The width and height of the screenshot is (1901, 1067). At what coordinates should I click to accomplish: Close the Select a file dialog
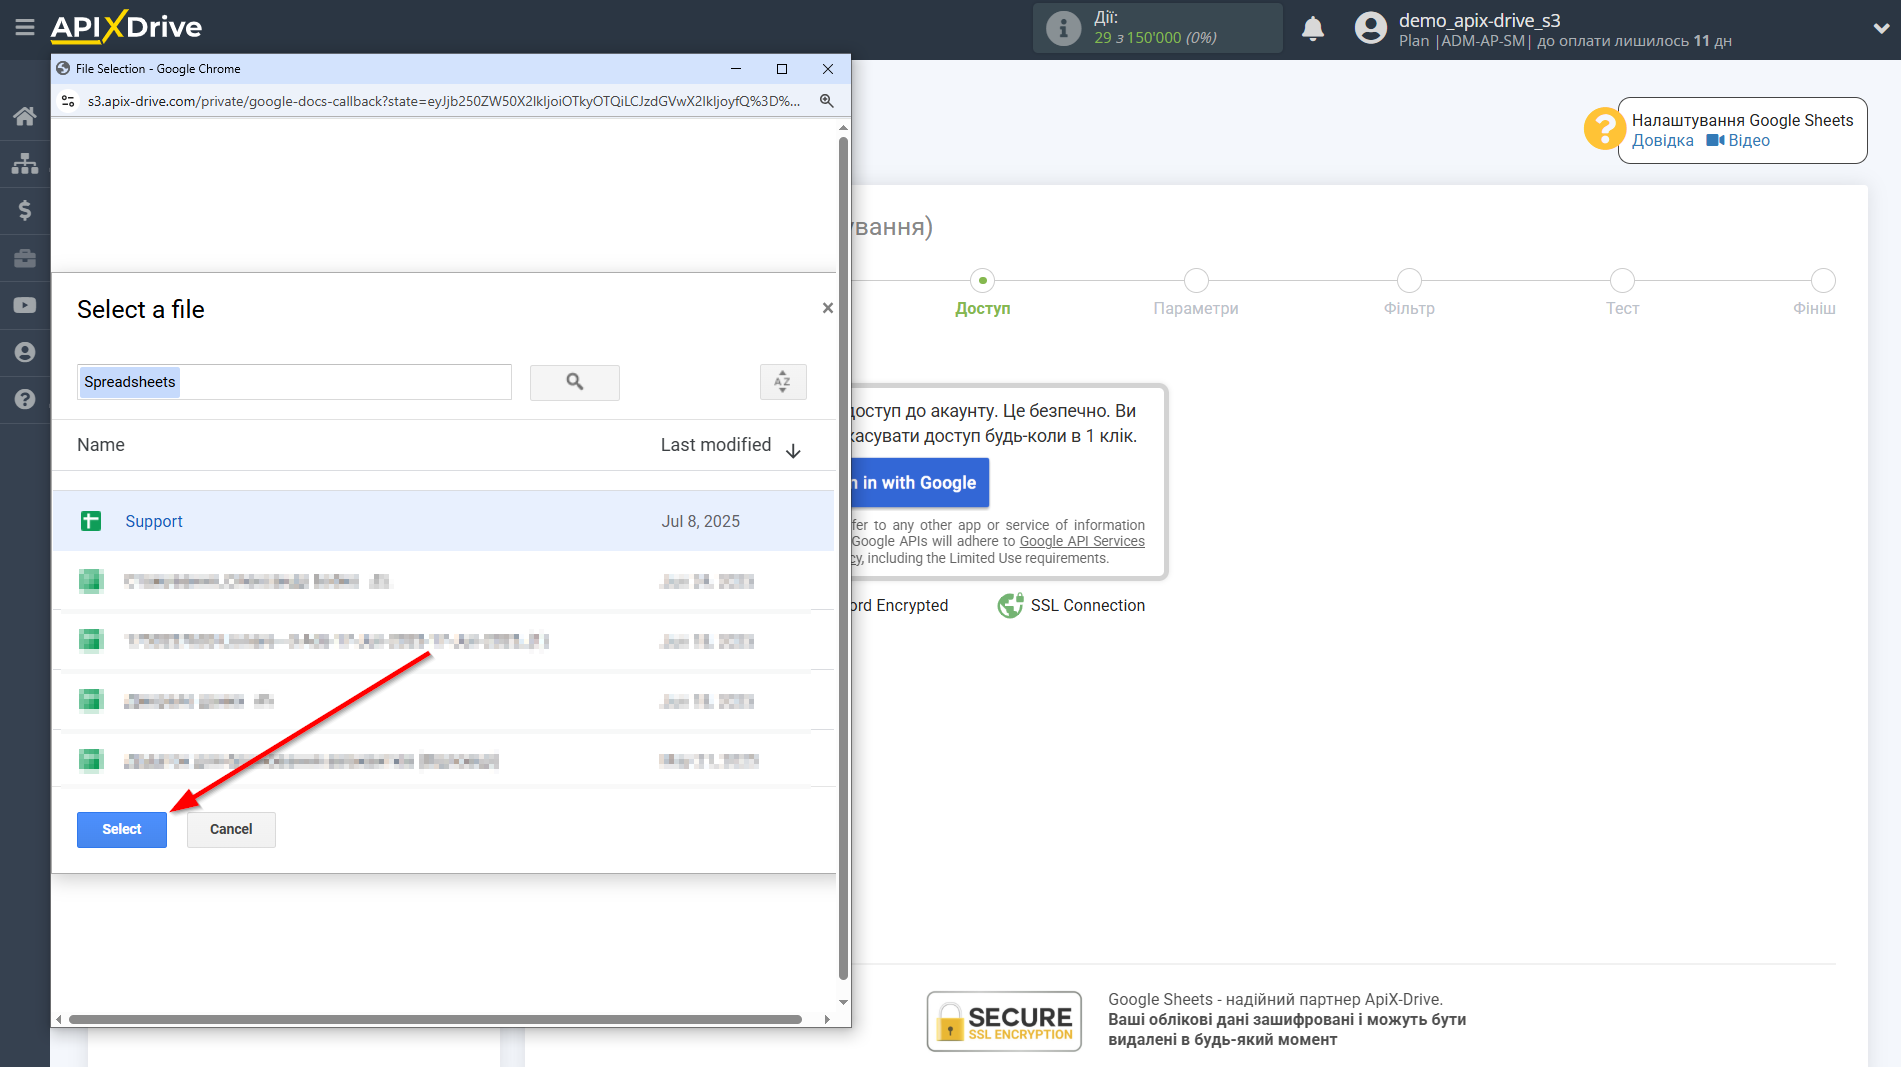(x=827, y=308)
